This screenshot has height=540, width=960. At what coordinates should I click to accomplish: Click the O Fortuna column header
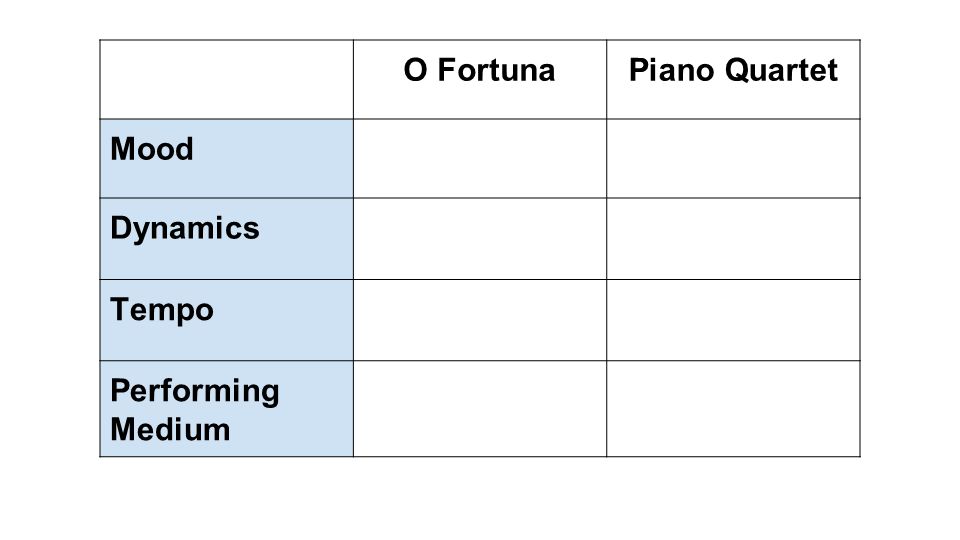pyautogui.click(x=479, y=80)
